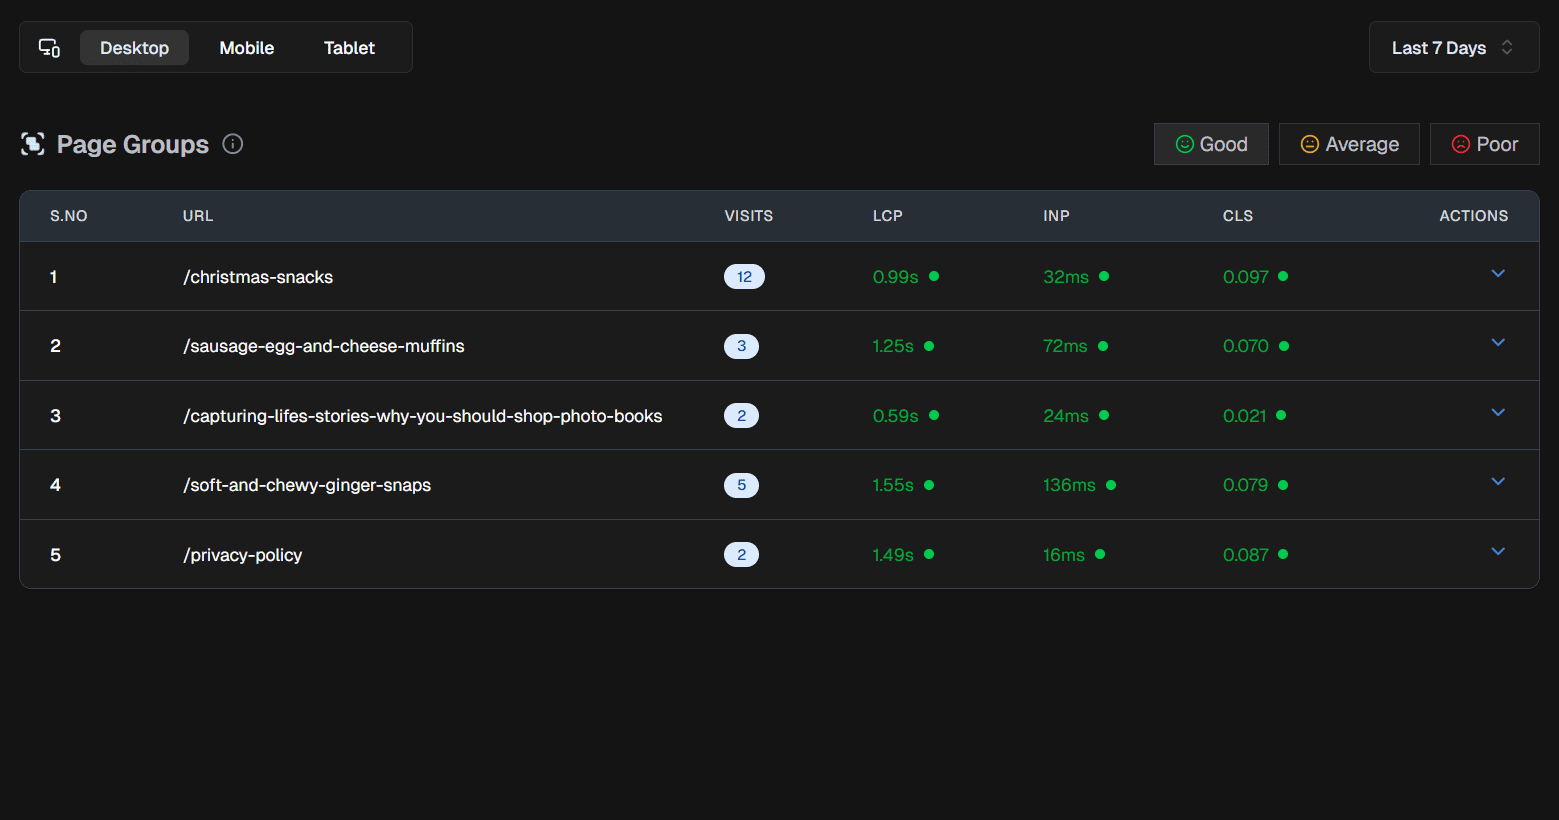Click the visits badge showing 12
Image resolution: width=1559 pixels, height=820 pixels.
(x=744, y=277)
